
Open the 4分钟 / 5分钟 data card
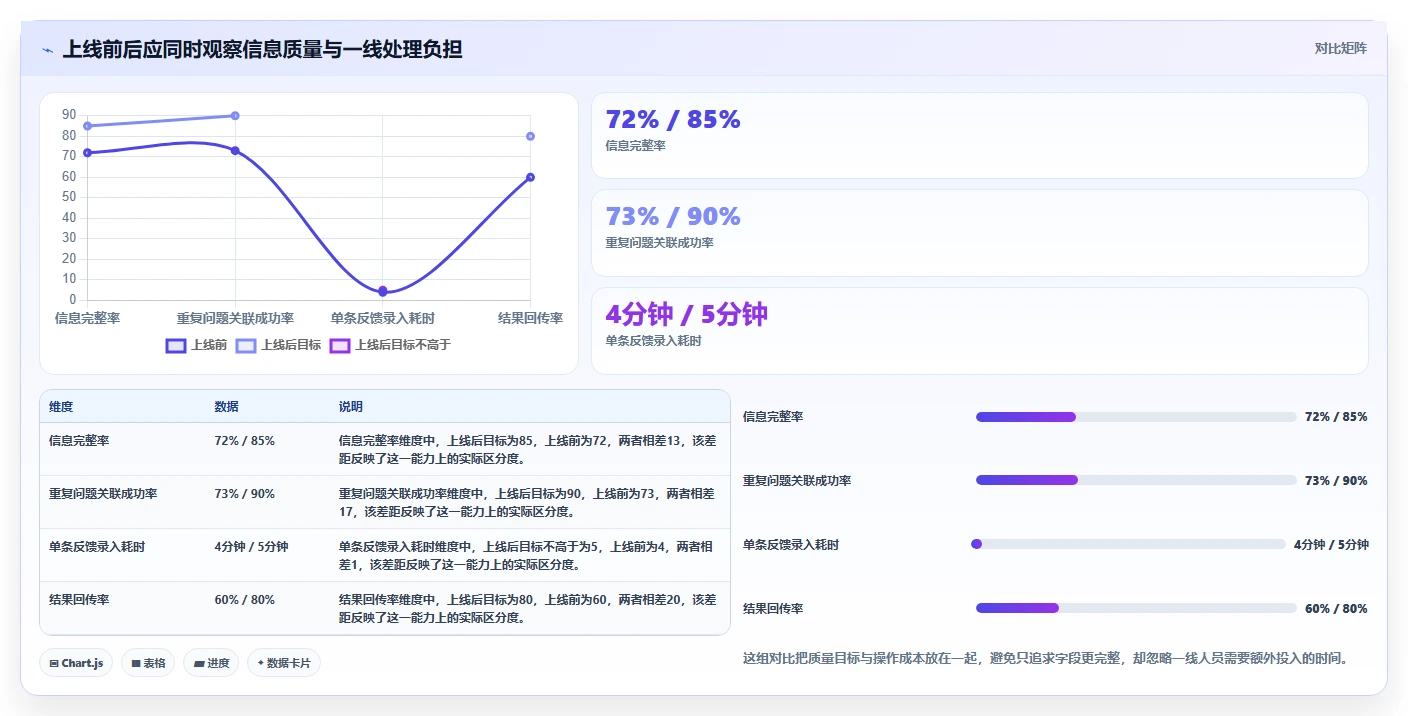(980, 331)
